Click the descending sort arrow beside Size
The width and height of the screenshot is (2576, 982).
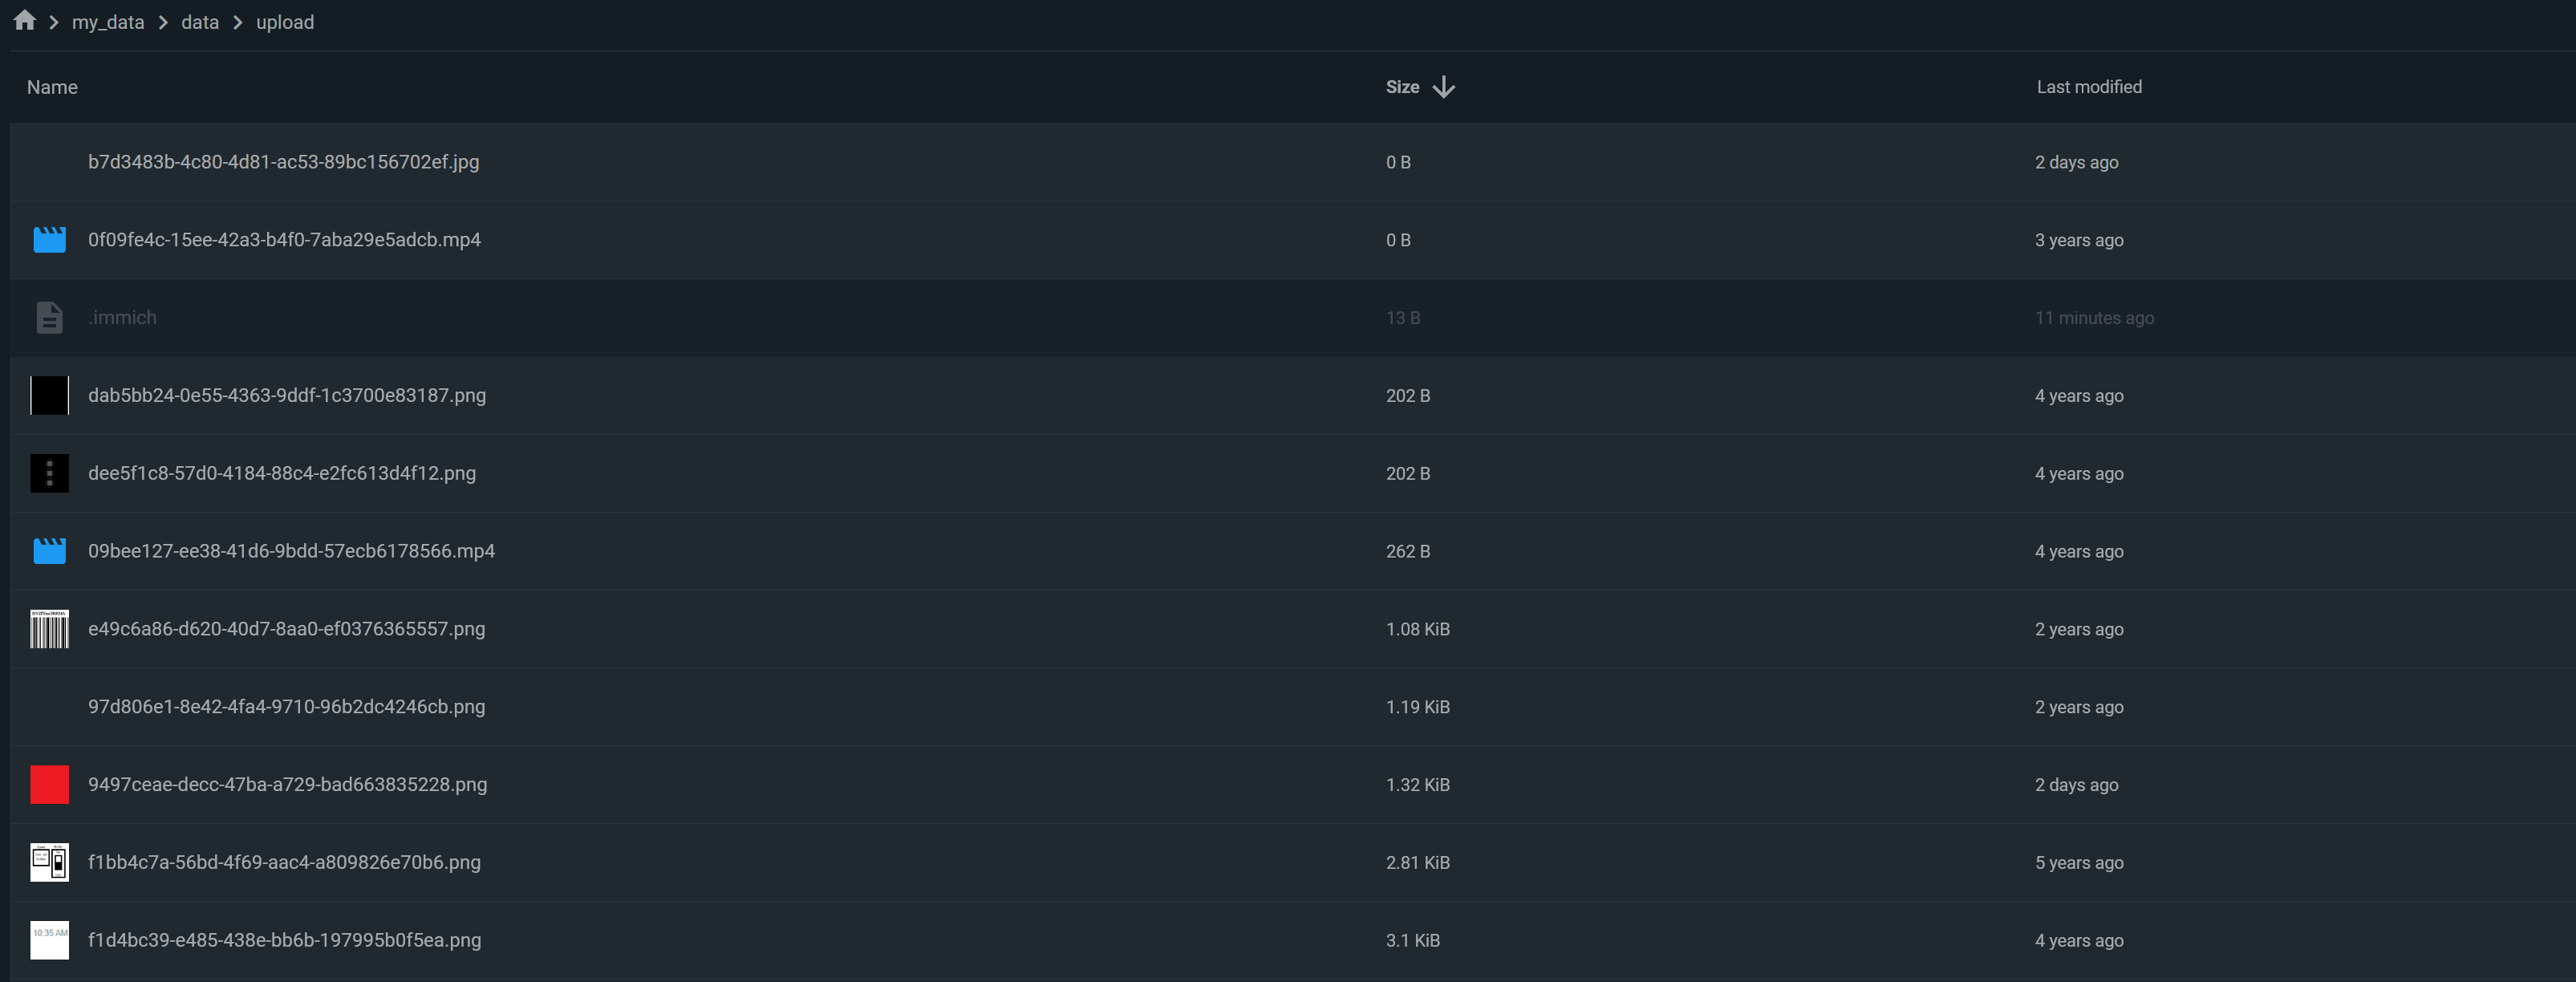pos(1443,87)
